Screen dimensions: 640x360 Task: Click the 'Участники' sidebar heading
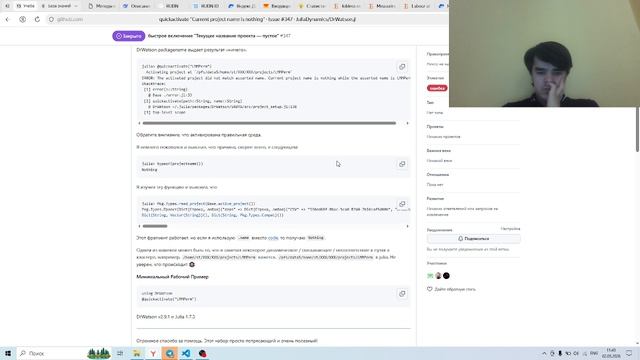pyautogui.click(x=437, y=263)
